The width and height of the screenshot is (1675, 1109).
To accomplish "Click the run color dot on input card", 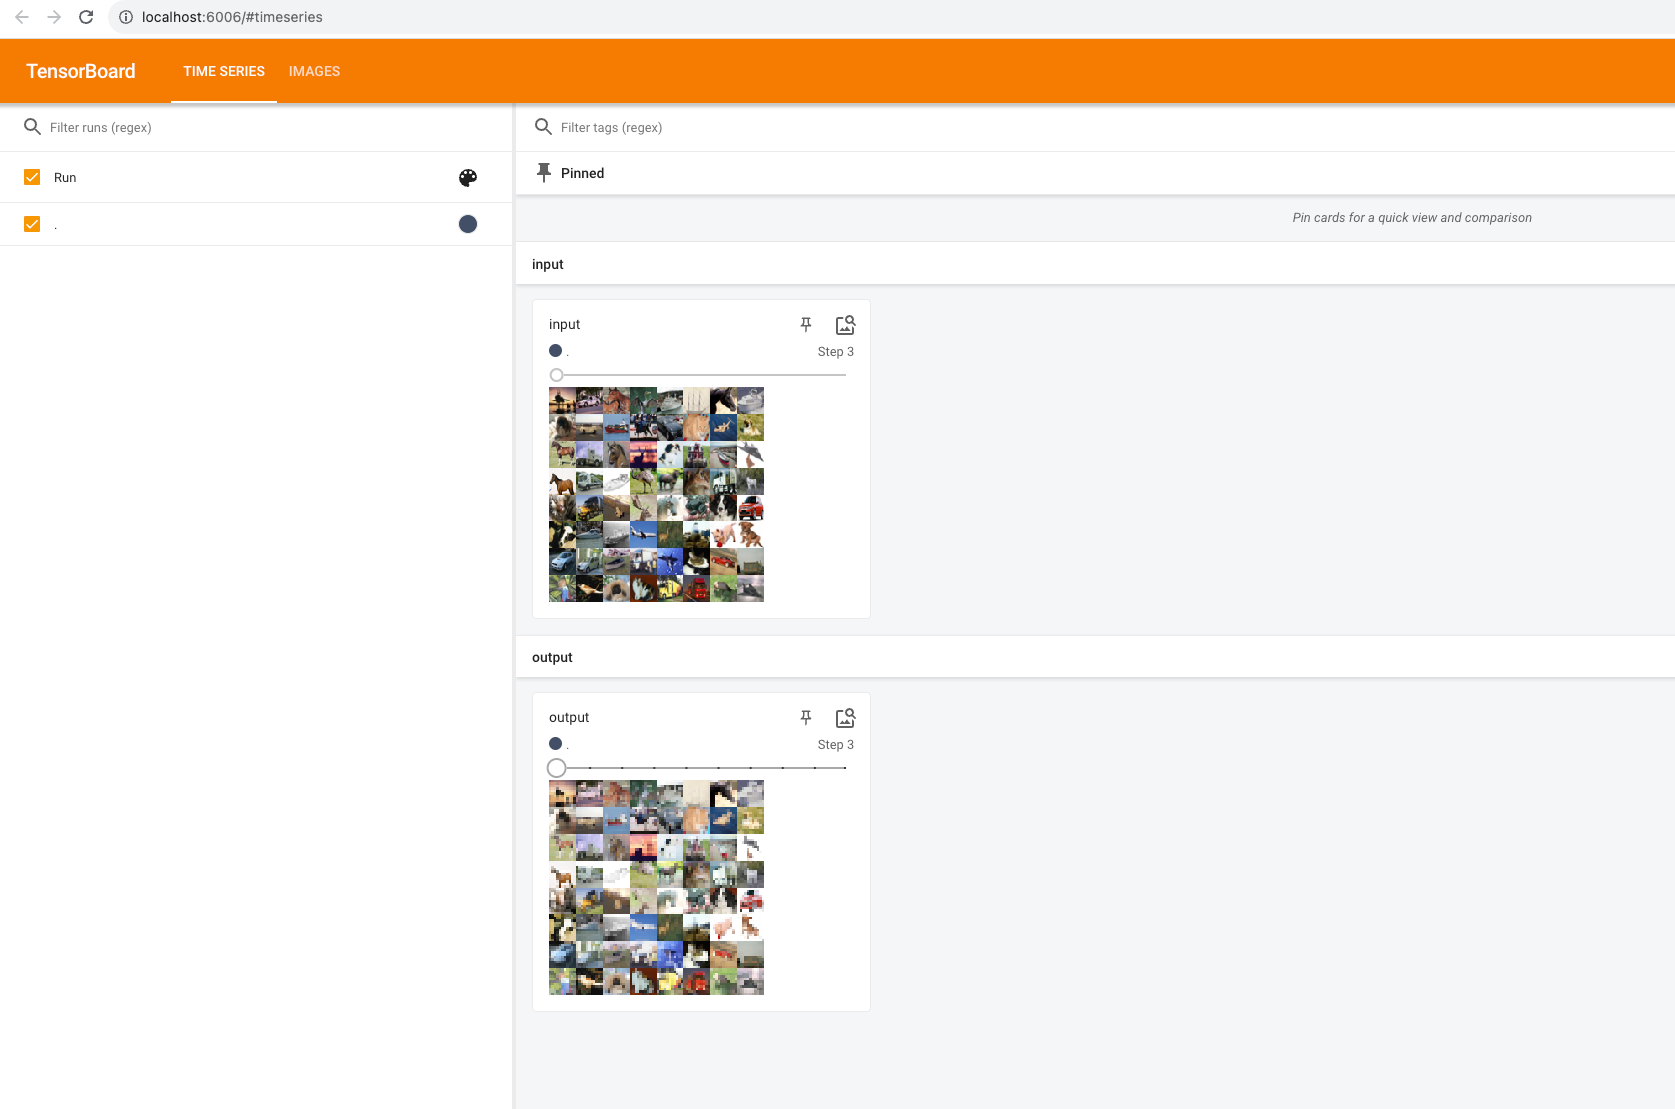I will 555,351.
